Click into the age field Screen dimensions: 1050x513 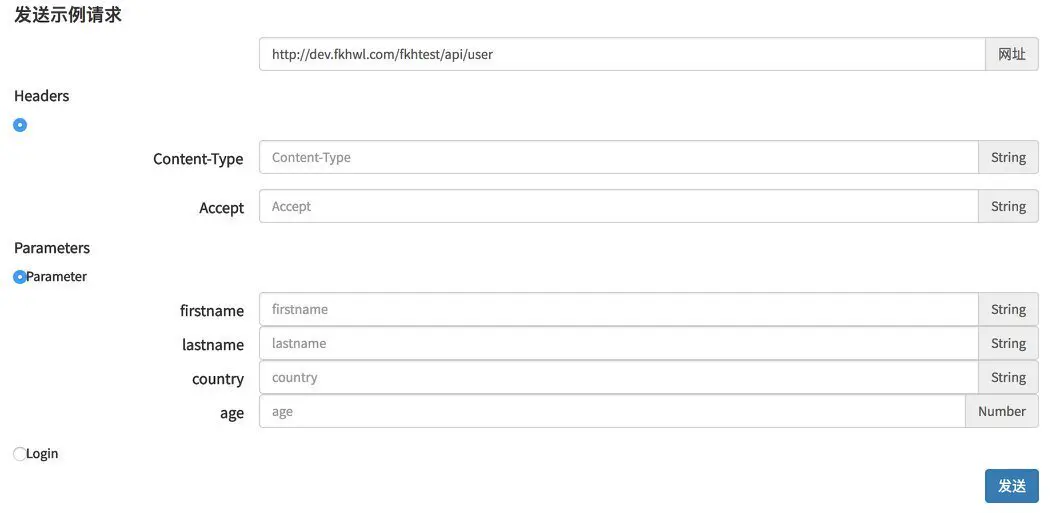tap(611, 411)
